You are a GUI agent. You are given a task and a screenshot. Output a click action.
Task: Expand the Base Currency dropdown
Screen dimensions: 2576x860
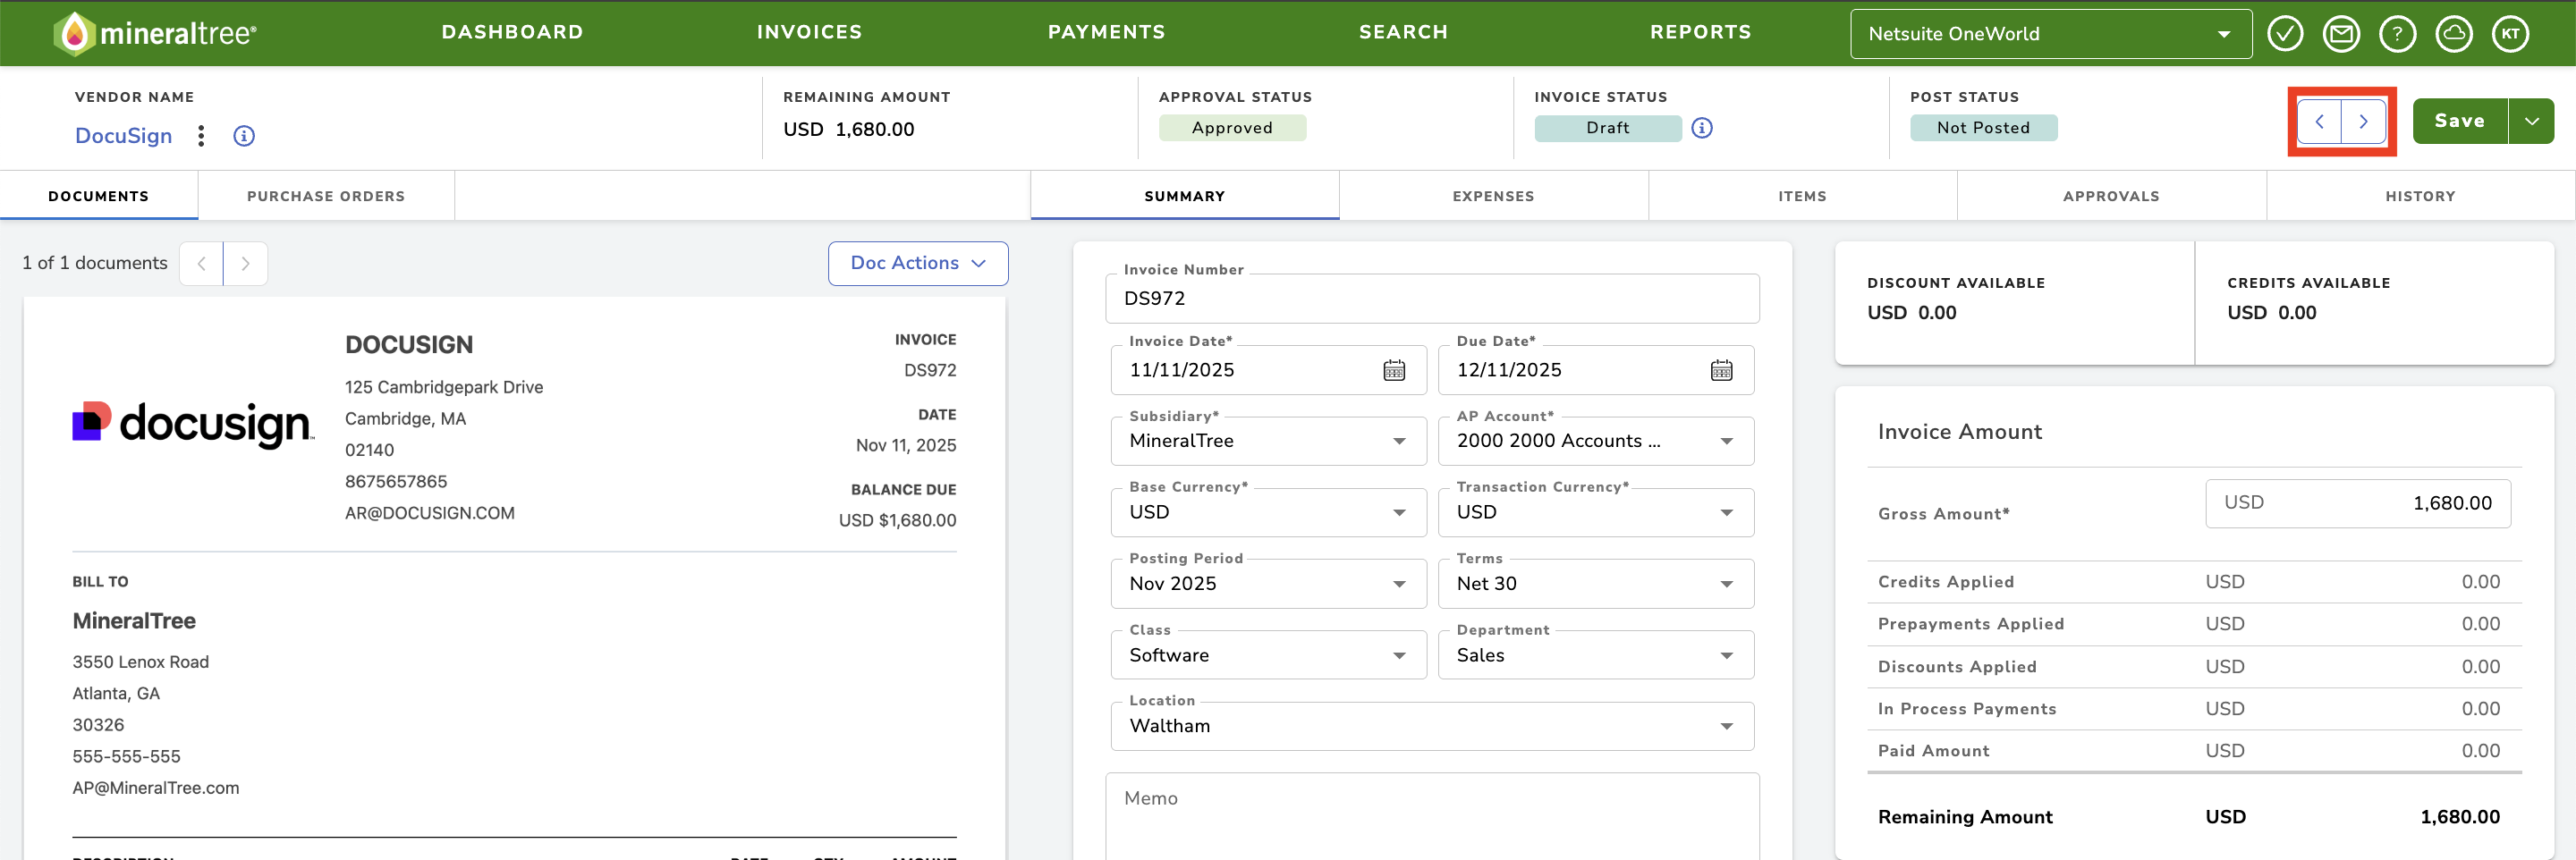pyautogui.click(x=1268, y=512)
